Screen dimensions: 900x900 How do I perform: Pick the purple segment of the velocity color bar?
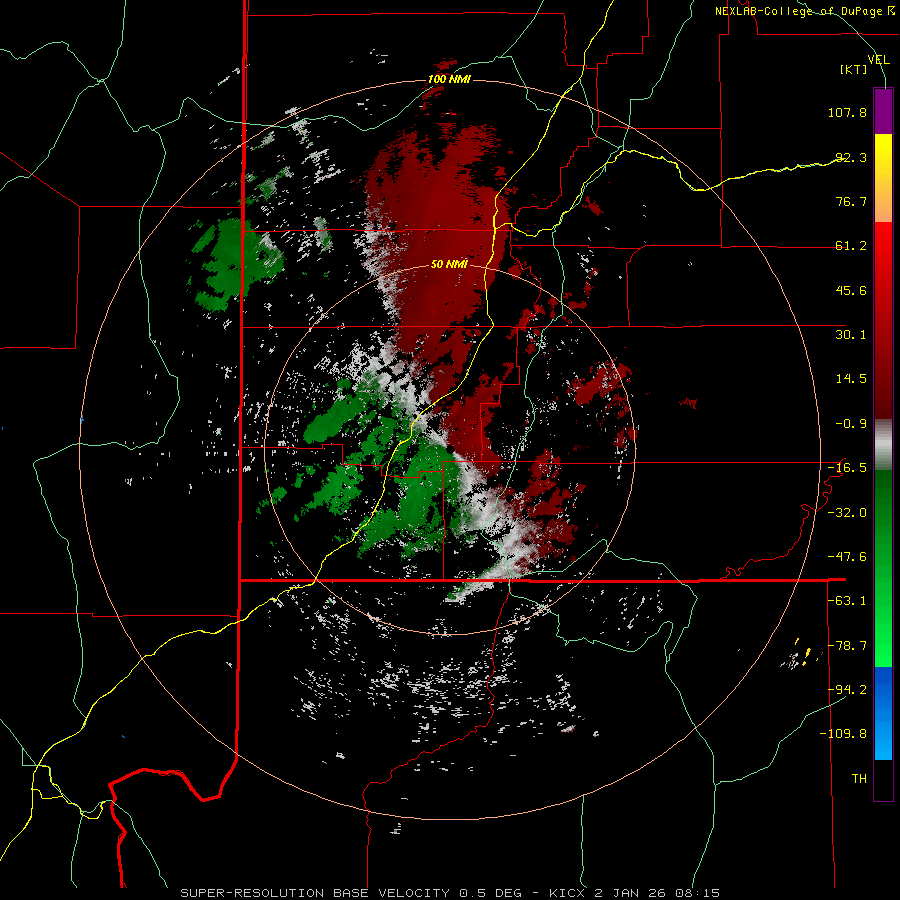tap(883, 111)
